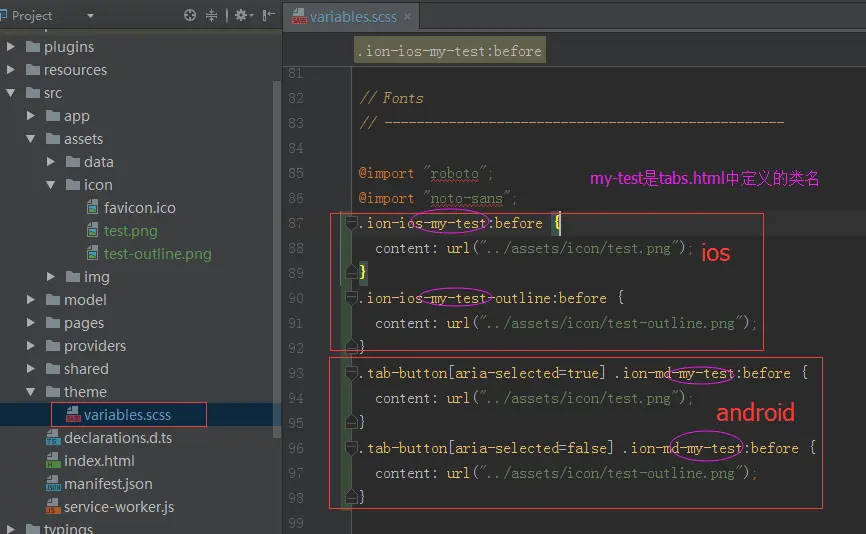Click fold end marker at line 89
Screen dimensions: 866x534
tap(351, 272)
